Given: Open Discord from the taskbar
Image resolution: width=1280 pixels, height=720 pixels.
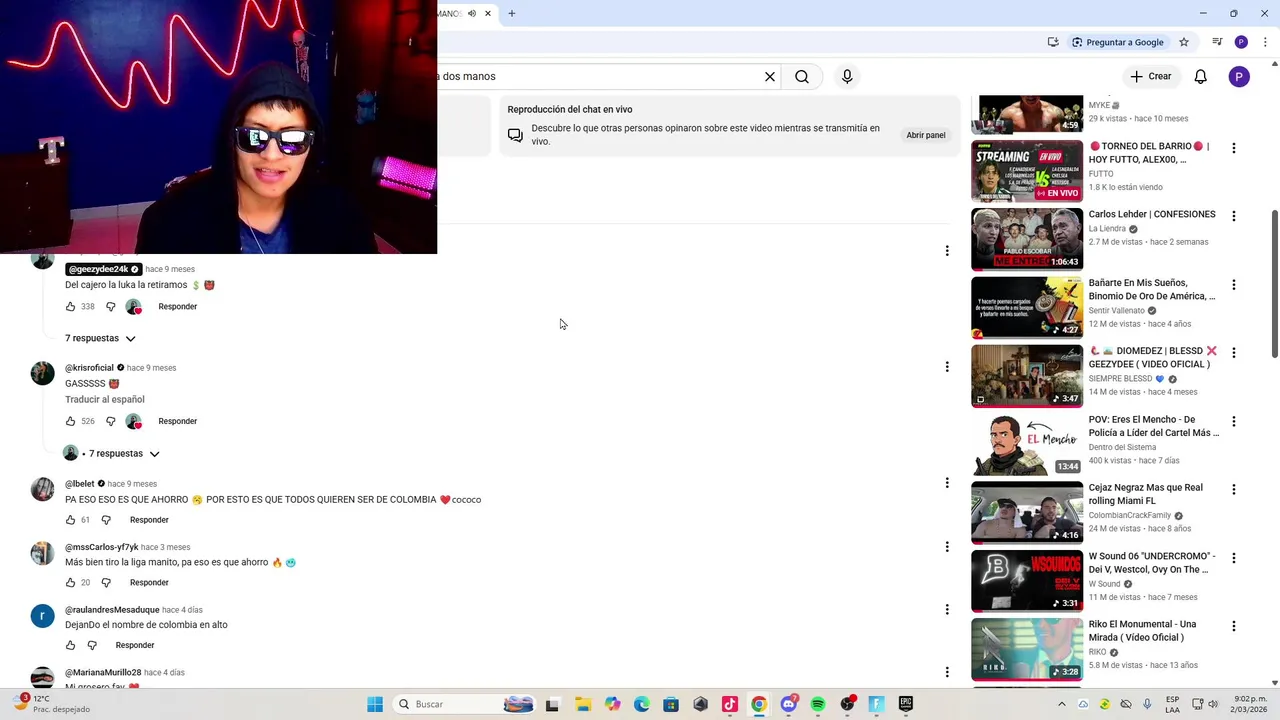Looking at the screenshot, I should [x=789, y=704].
